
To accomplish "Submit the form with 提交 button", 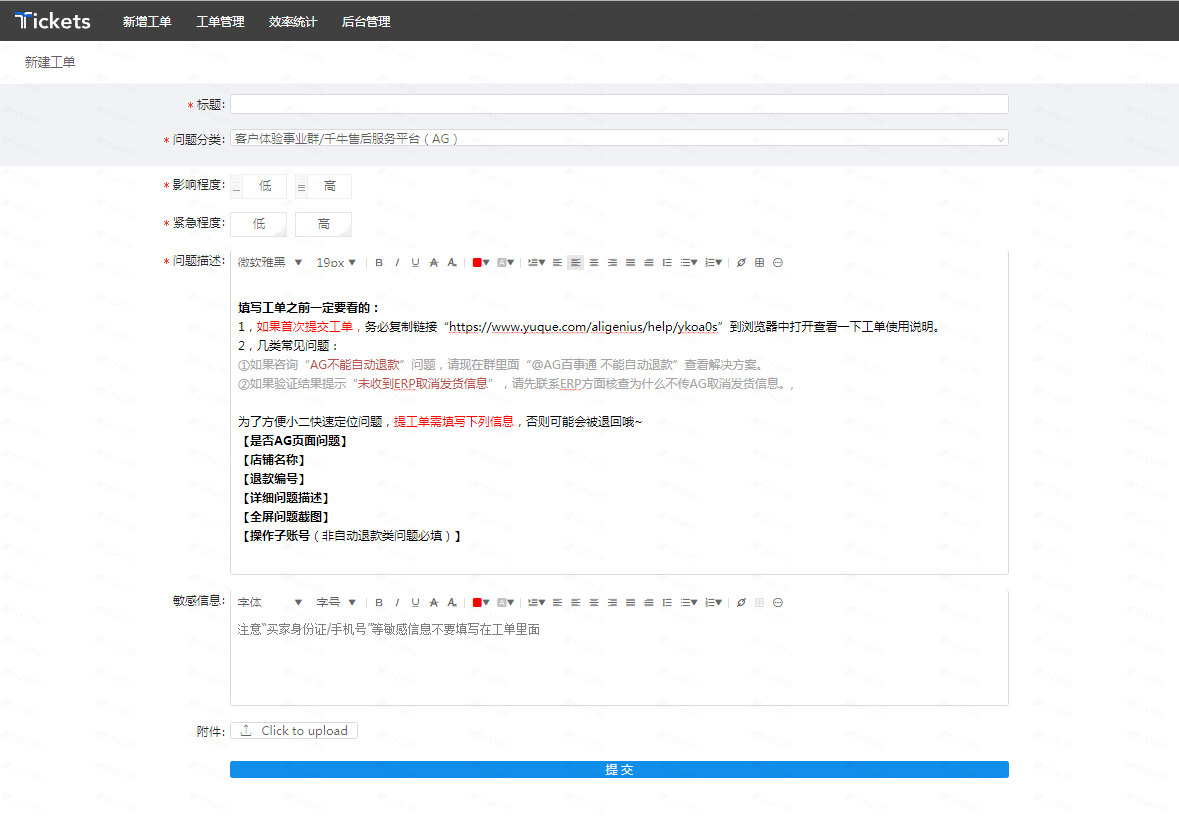I will [x=619, y=770].
